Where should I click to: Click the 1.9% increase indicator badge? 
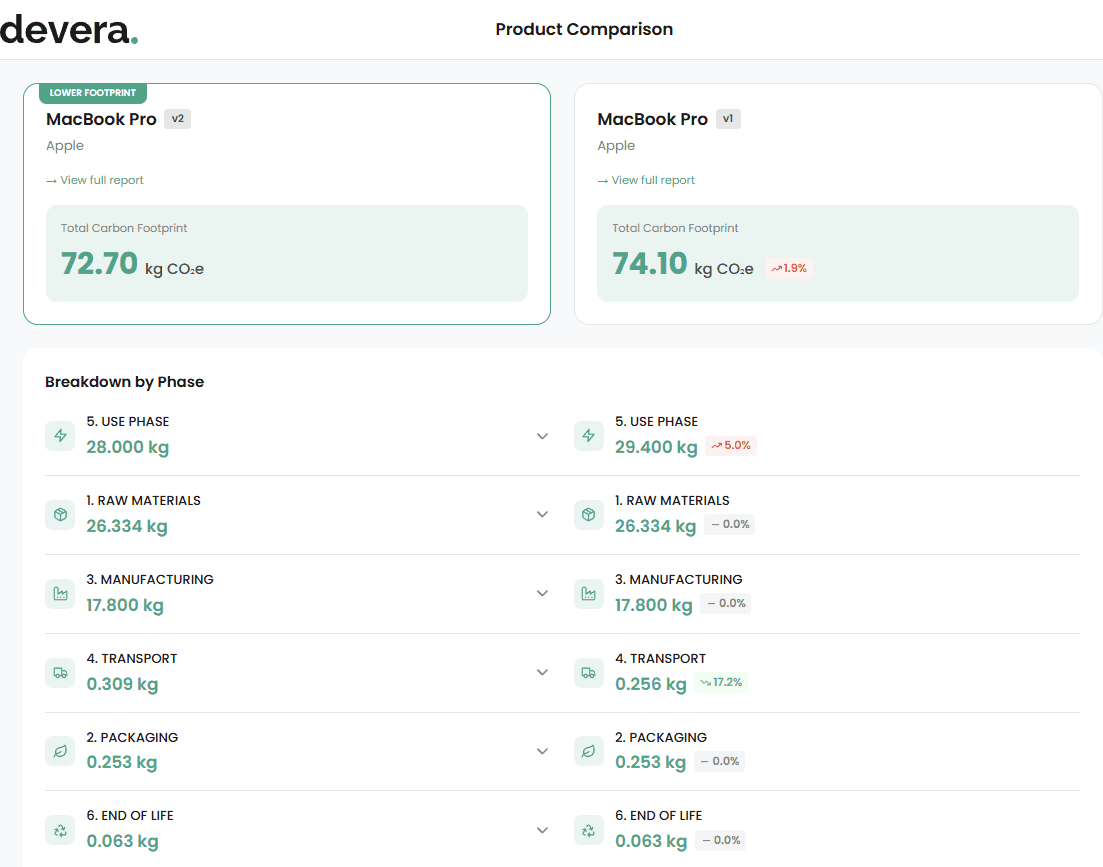coord(789,268)
